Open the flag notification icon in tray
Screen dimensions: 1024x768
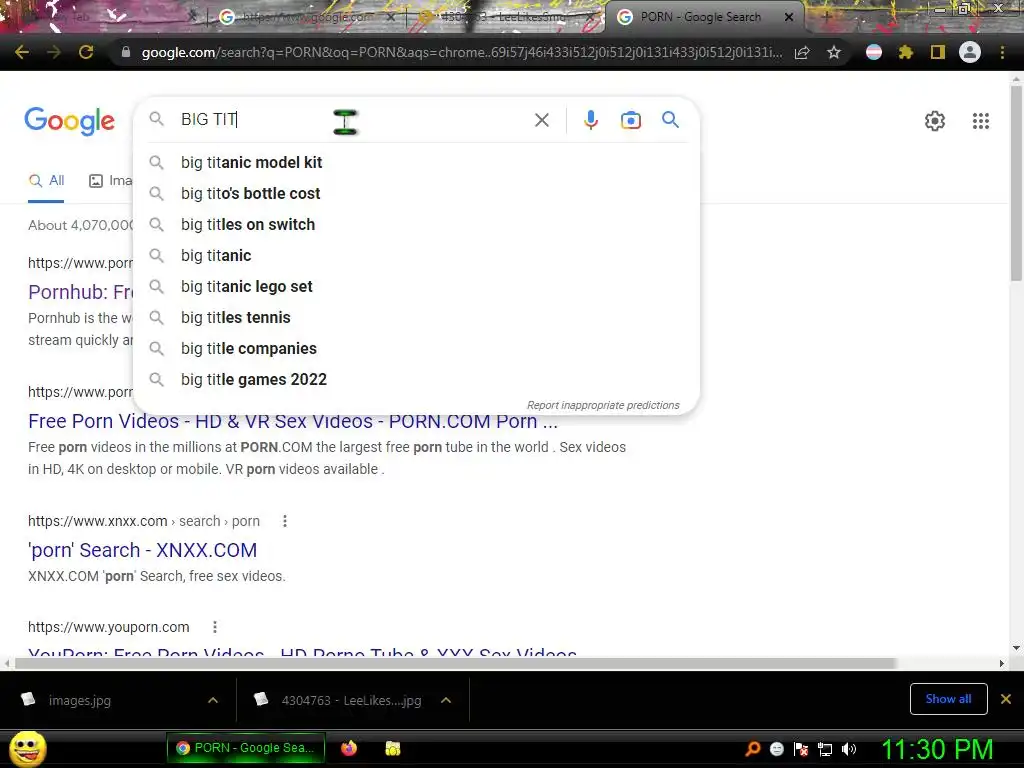tap(801, 749)
